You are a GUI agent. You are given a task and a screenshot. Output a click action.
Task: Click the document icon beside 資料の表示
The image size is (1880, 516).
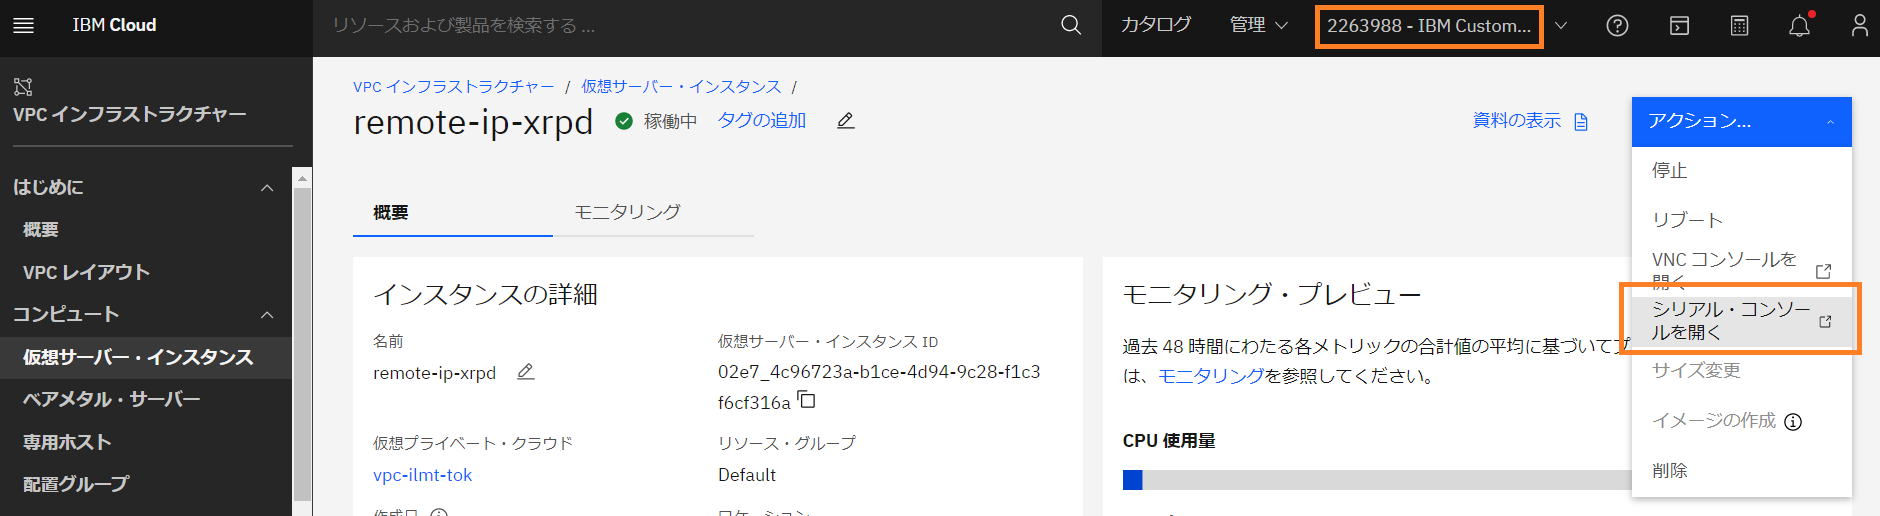(1581, 122)
